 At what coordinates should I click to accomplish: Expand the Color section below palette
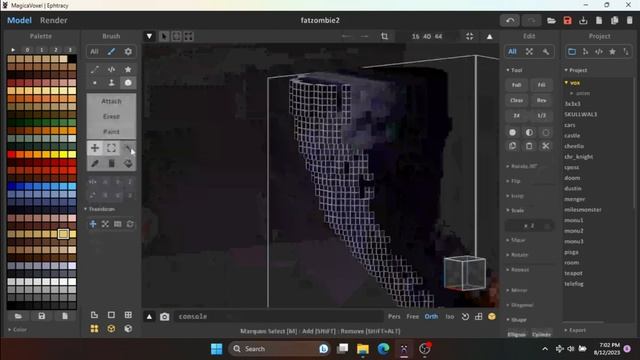pos(17,329)
